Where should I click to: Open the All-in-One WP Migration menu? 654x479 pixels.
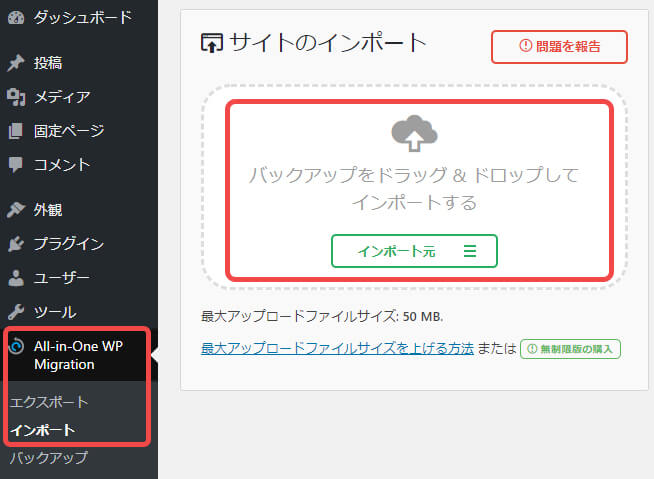tap(77, 355)
